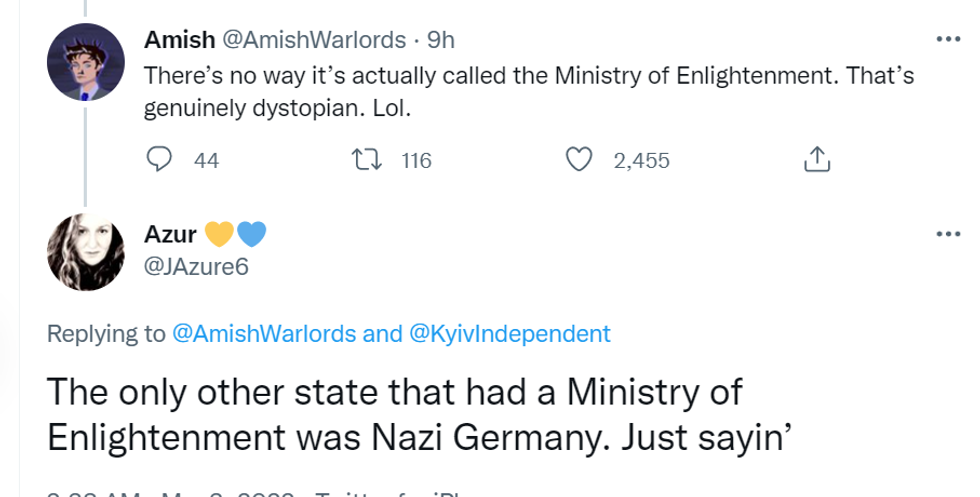The image size is (980, 497).
Task: Click @KyivIndependent mention link
Action: click(510, 334)
